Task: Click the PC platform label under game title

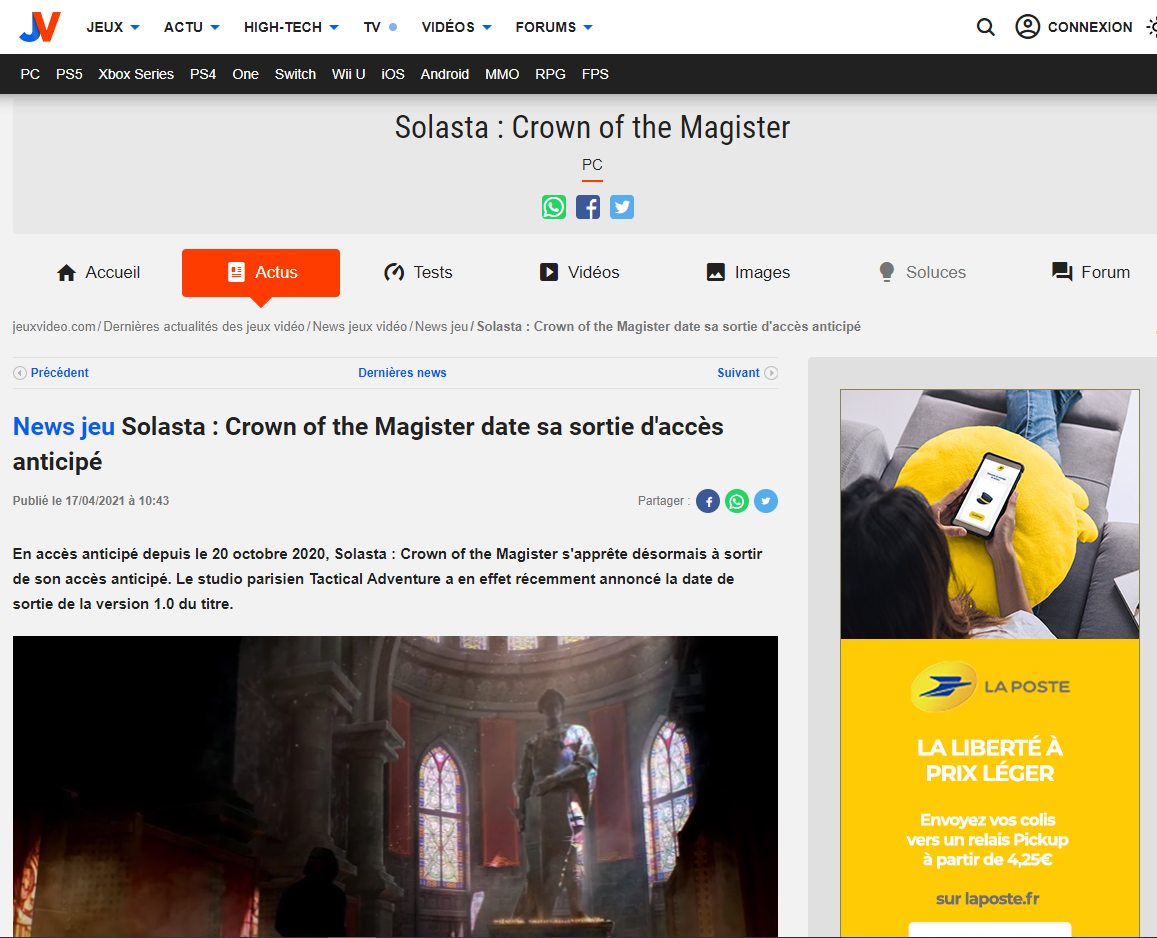Action: [592, 165]
